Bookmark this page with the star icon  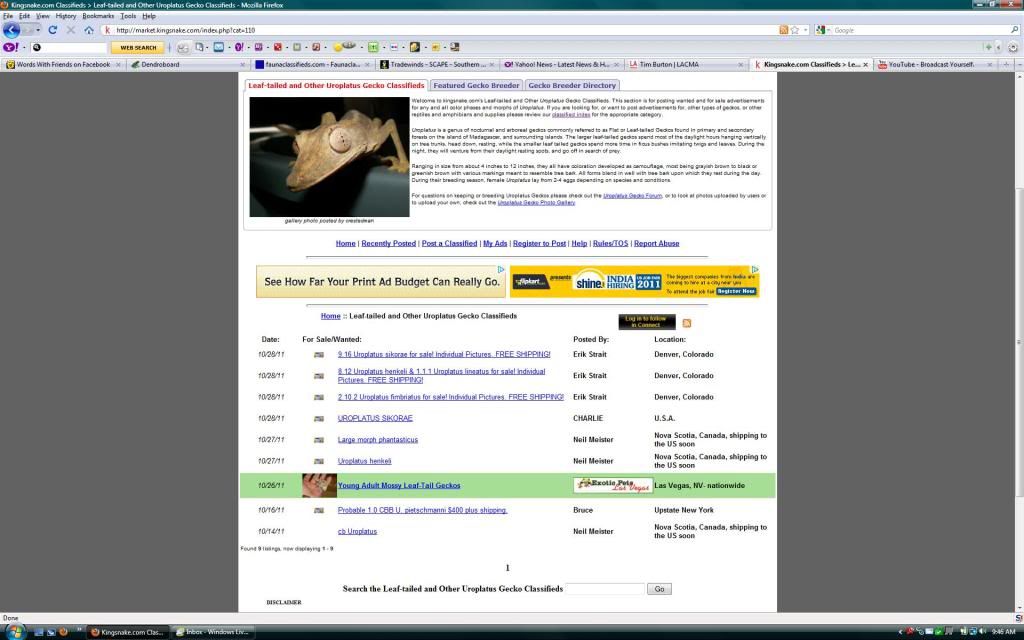(795, 30)
